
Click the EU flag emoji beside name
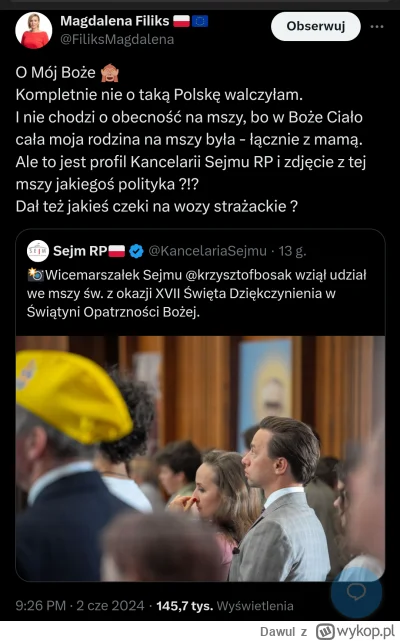(x=200, y=21)
